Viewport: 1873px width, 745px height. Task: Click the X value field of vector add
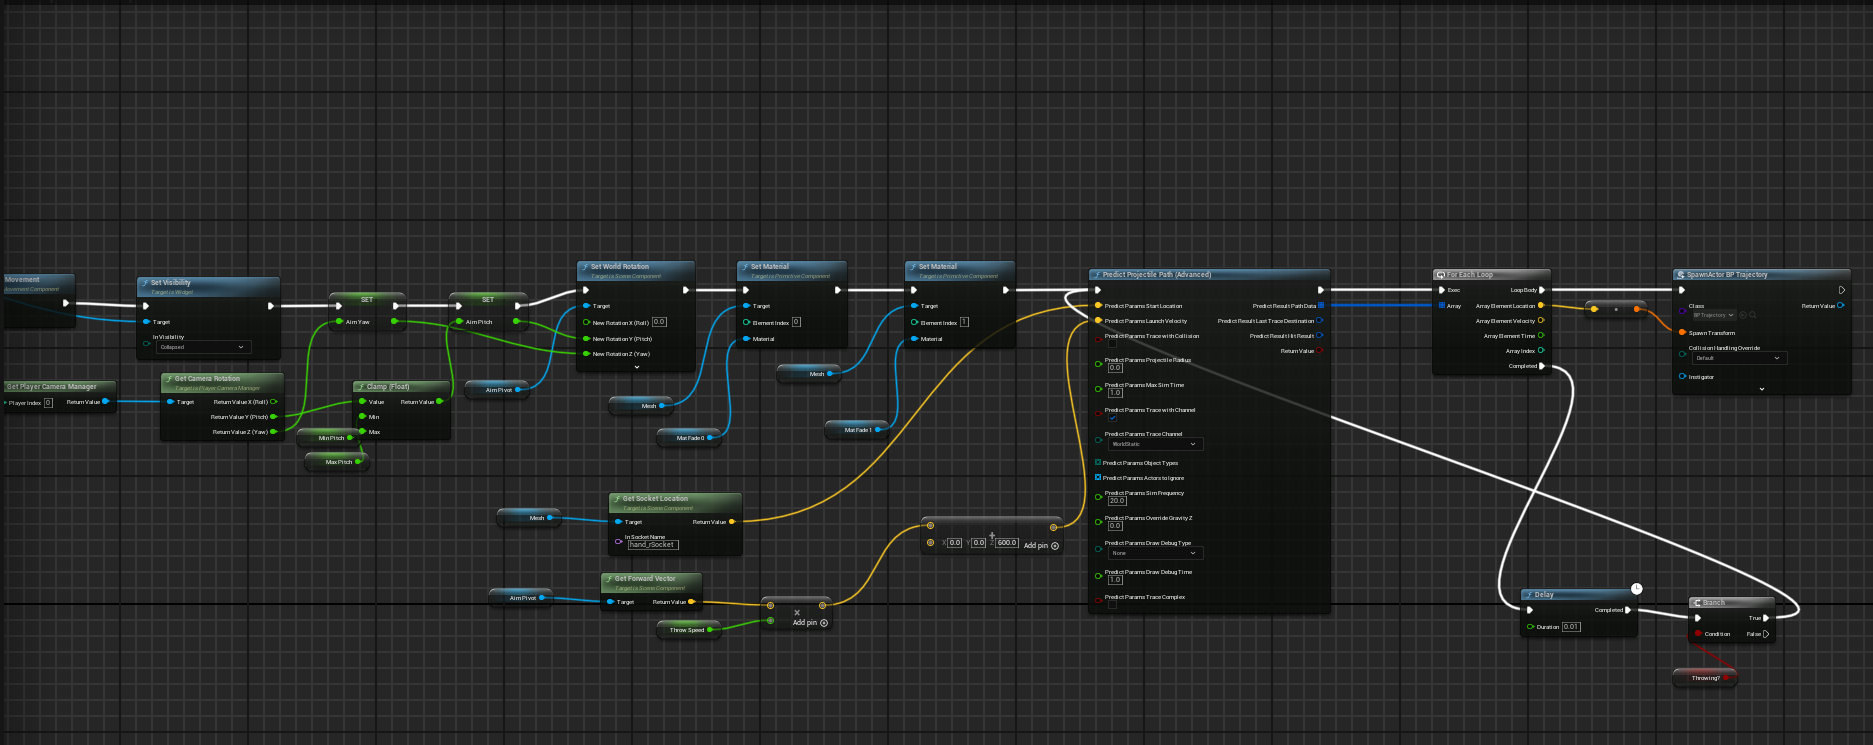click(x=955, y=543)
